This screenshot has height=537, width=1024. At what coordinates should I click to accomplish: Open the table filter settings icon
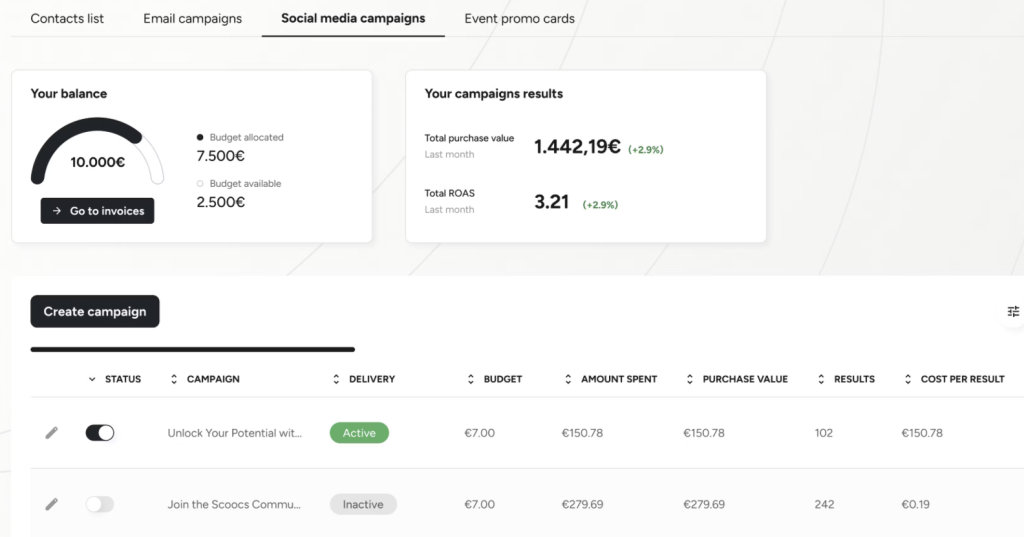1012,312
